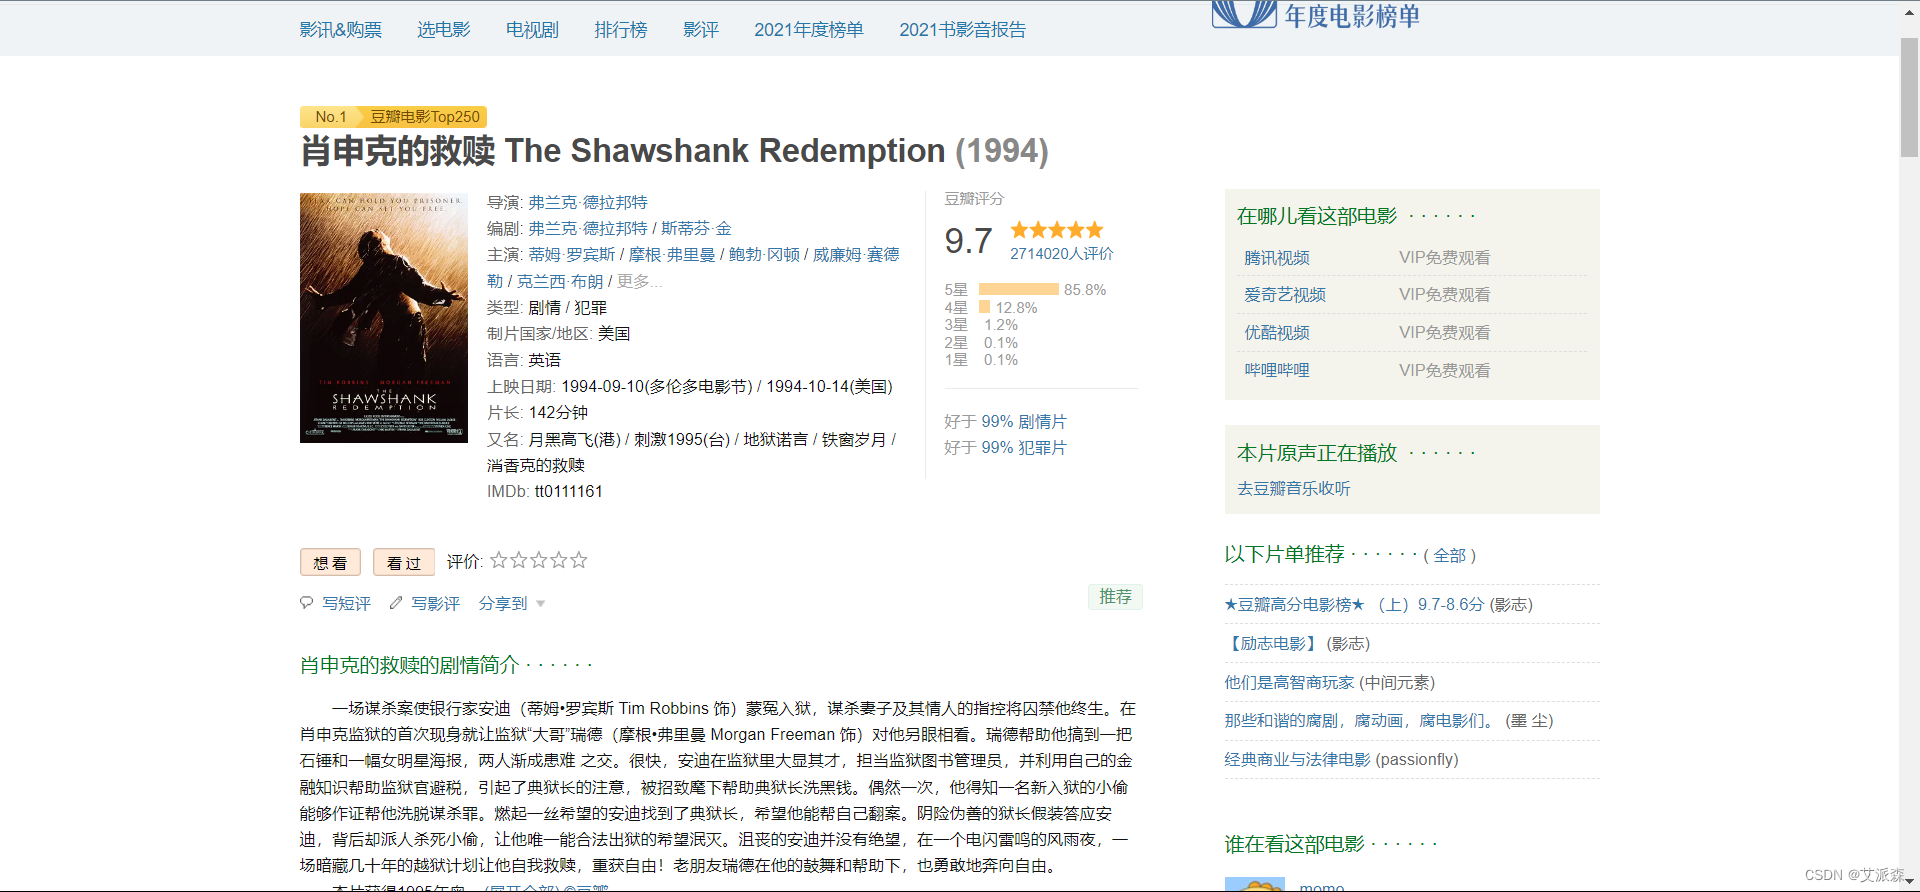1920x892 pixels.
Task: Open 2021书影音报告 navigation link
Action: (x=962, y=30)
